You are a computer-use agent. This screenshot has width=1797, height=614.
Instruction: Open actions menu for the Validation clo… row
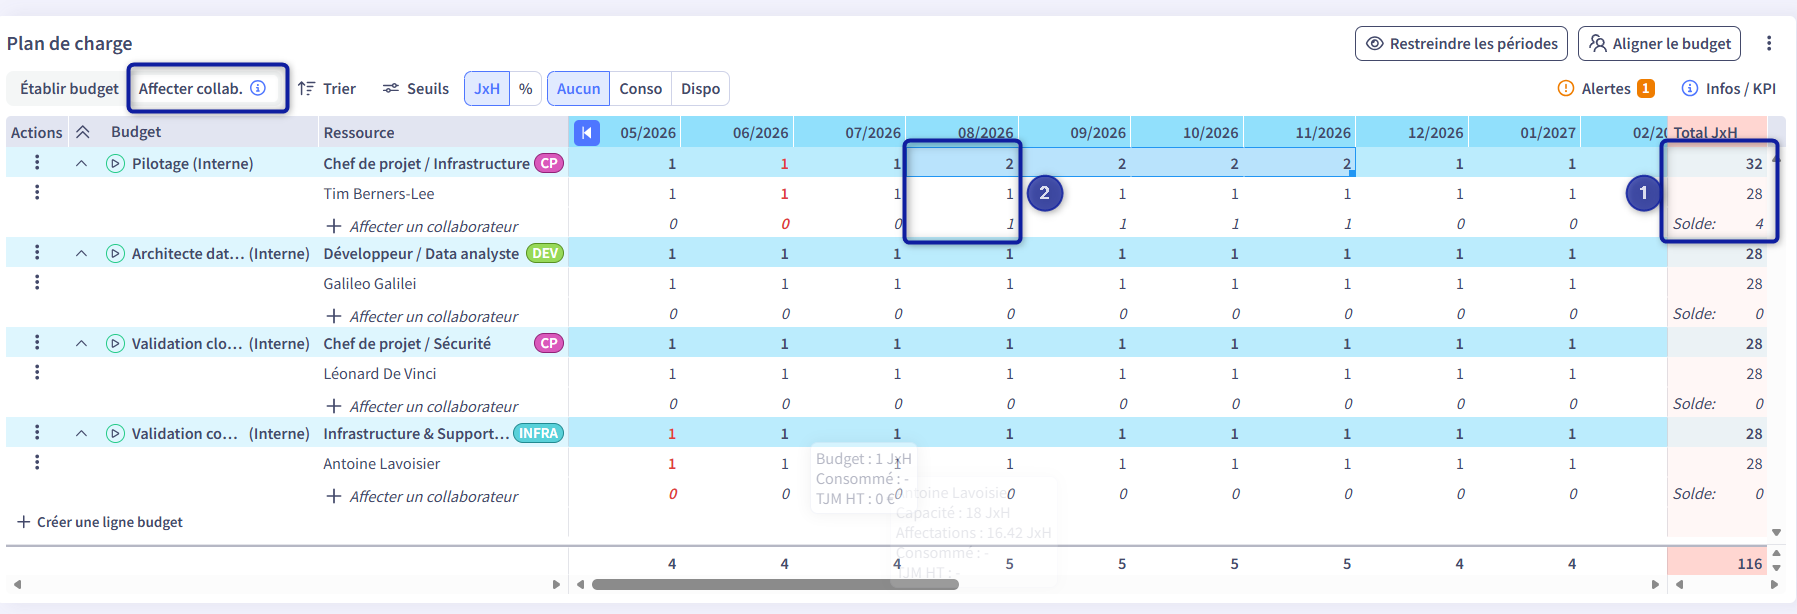click(37, 342)
